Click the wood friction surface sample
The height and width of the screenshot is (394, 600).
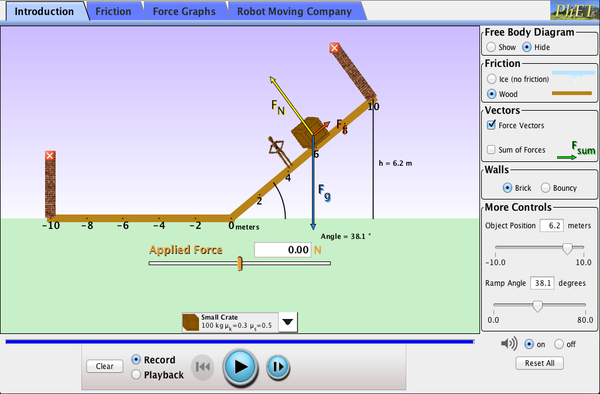tap(572, 93)
